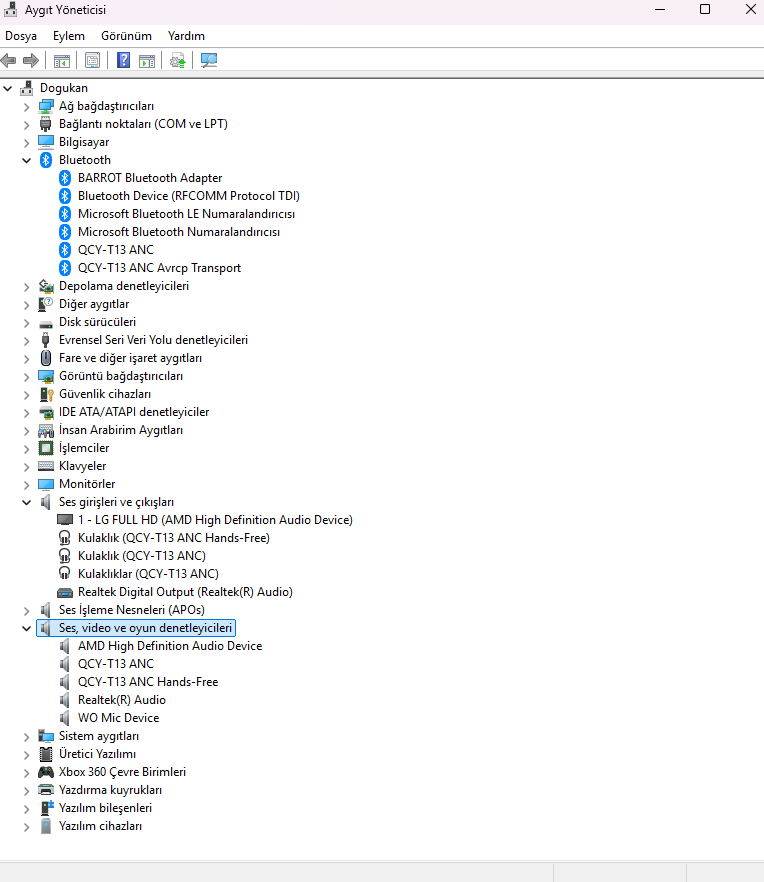Select Bluetooth Device (RFCOMM Protocol TDI)
764x882 pixels.
coord(188,196)
